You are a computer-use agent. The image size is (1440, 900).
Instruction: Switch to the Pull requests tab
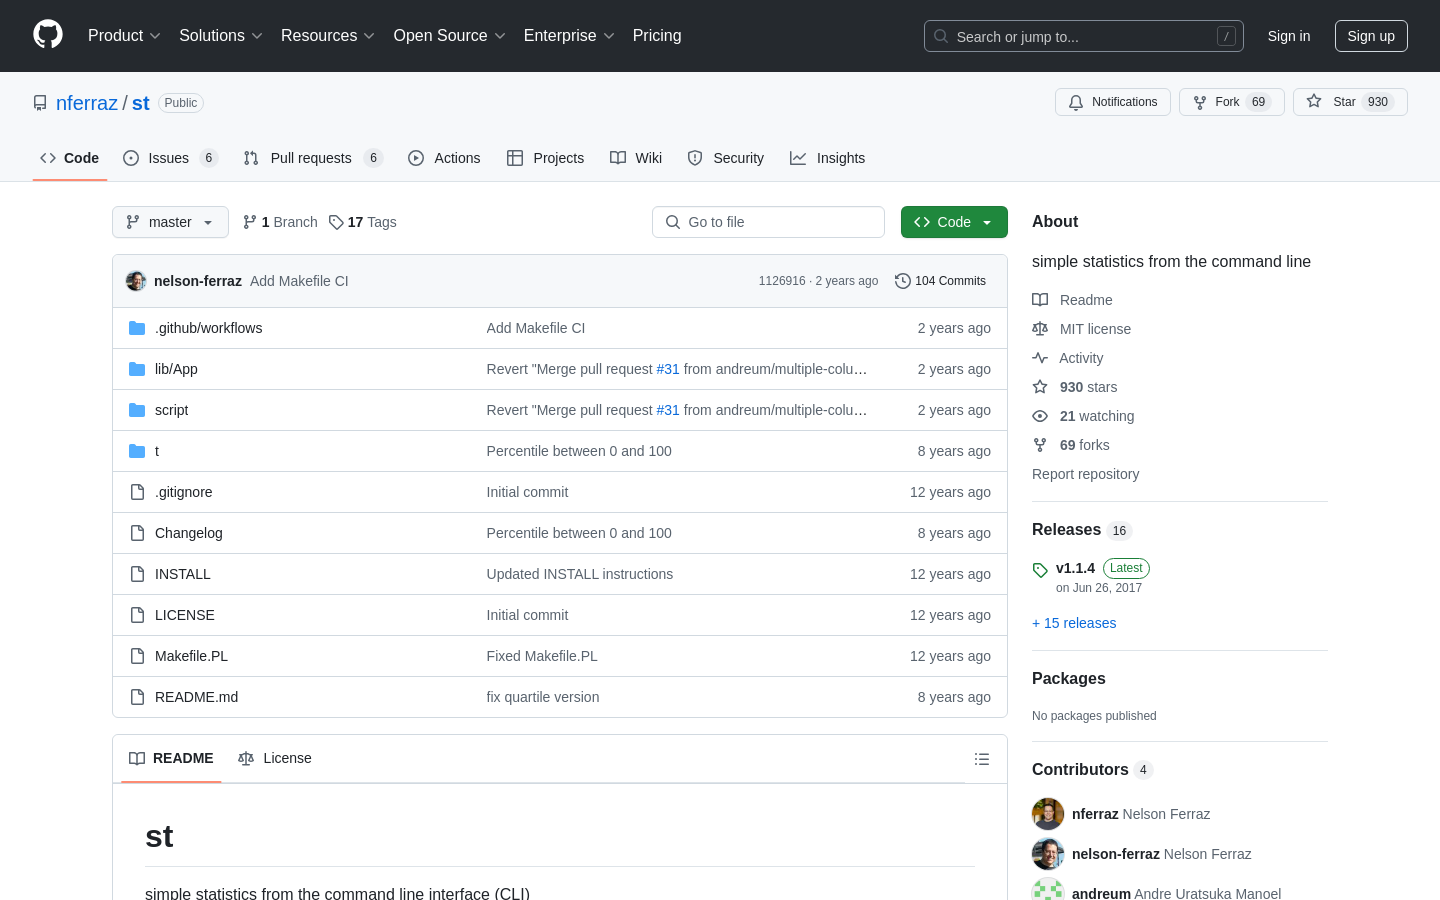(x=313, y=158)
